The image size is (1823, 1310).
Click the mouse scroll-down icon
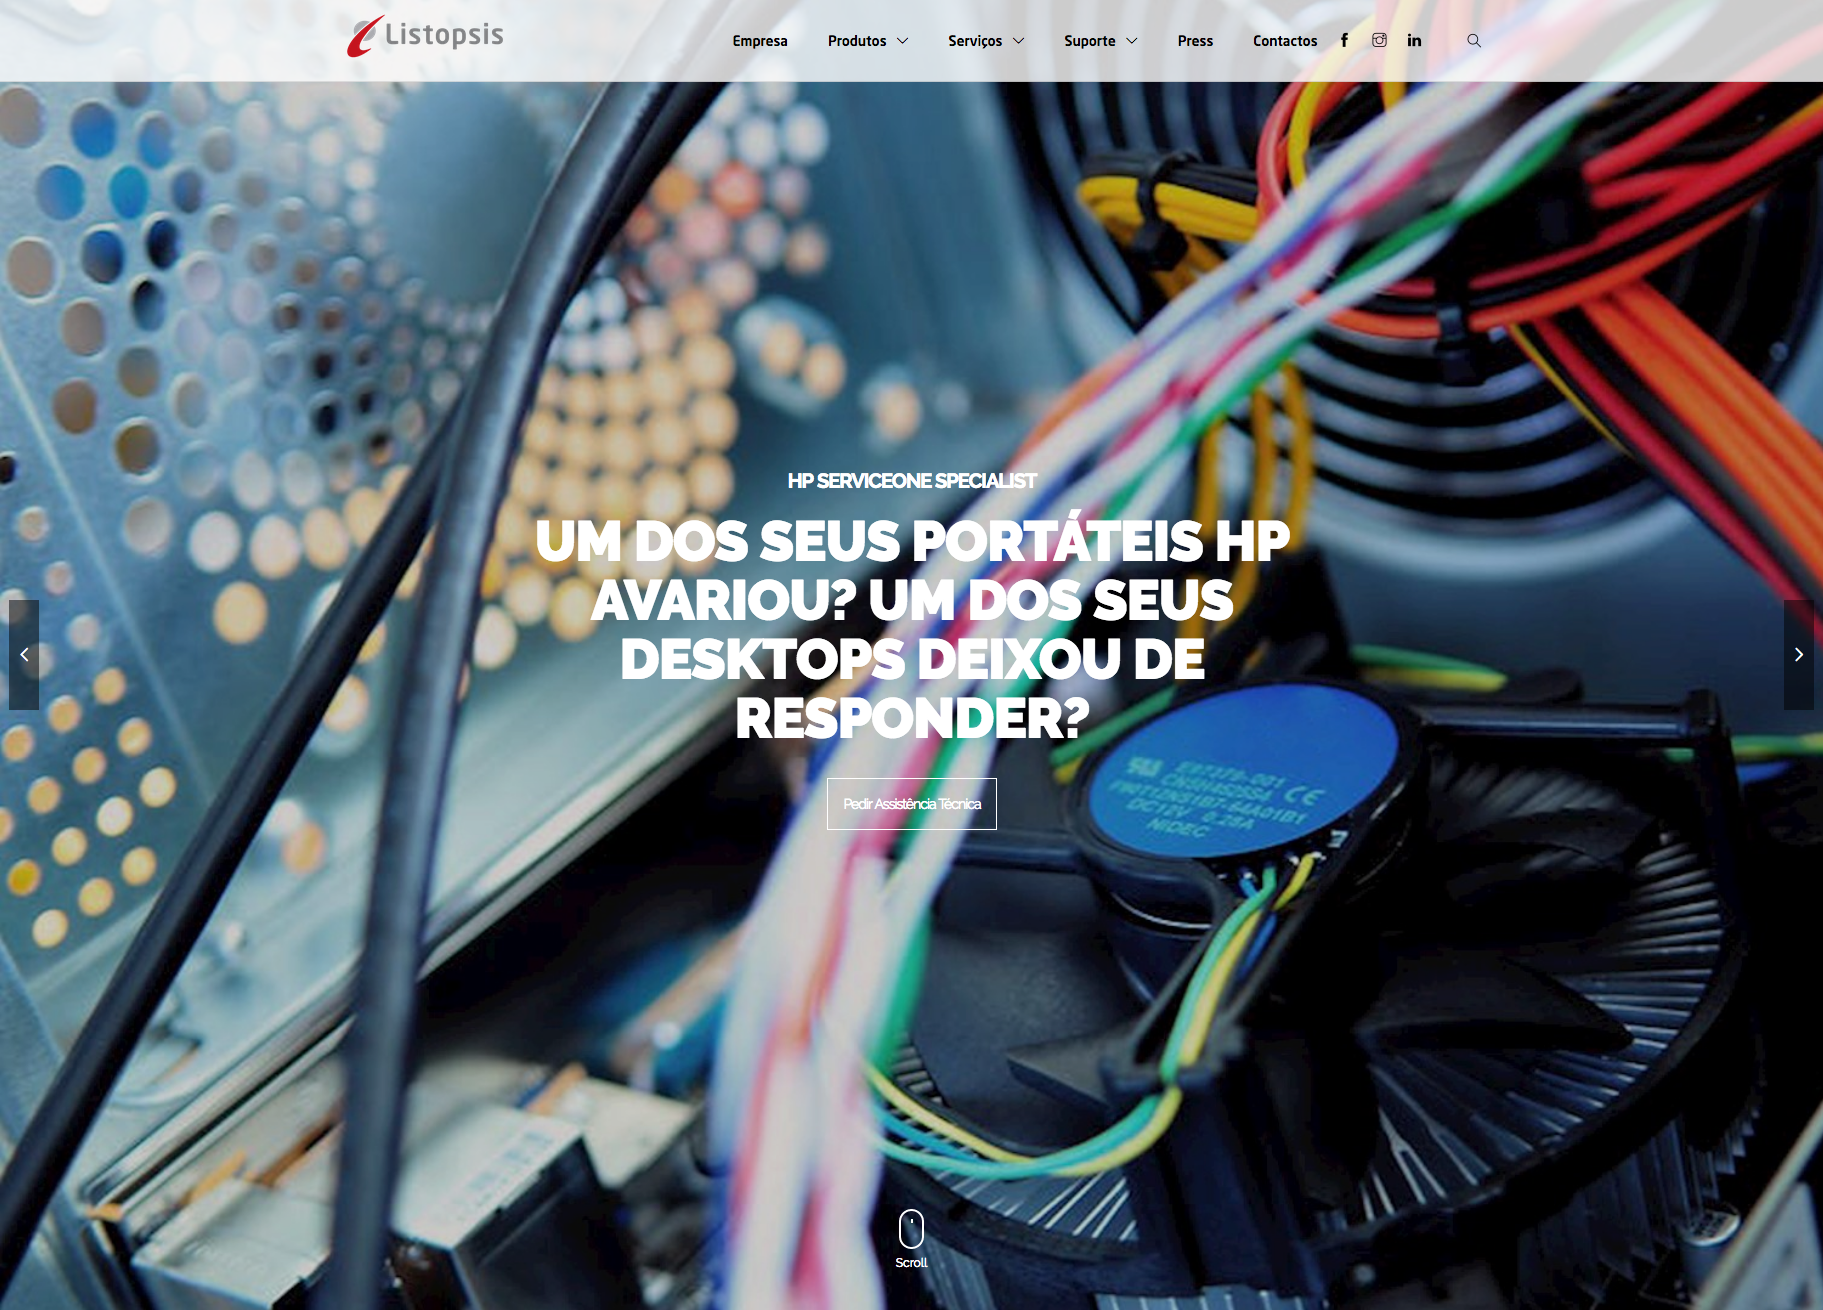click(x=911, y=1229)
